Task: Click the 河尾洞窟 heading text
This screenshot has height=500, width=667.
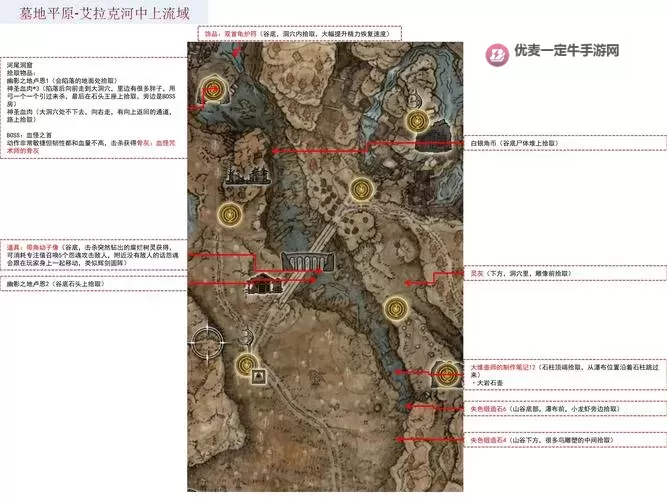Action: click(x=20, y=65)
